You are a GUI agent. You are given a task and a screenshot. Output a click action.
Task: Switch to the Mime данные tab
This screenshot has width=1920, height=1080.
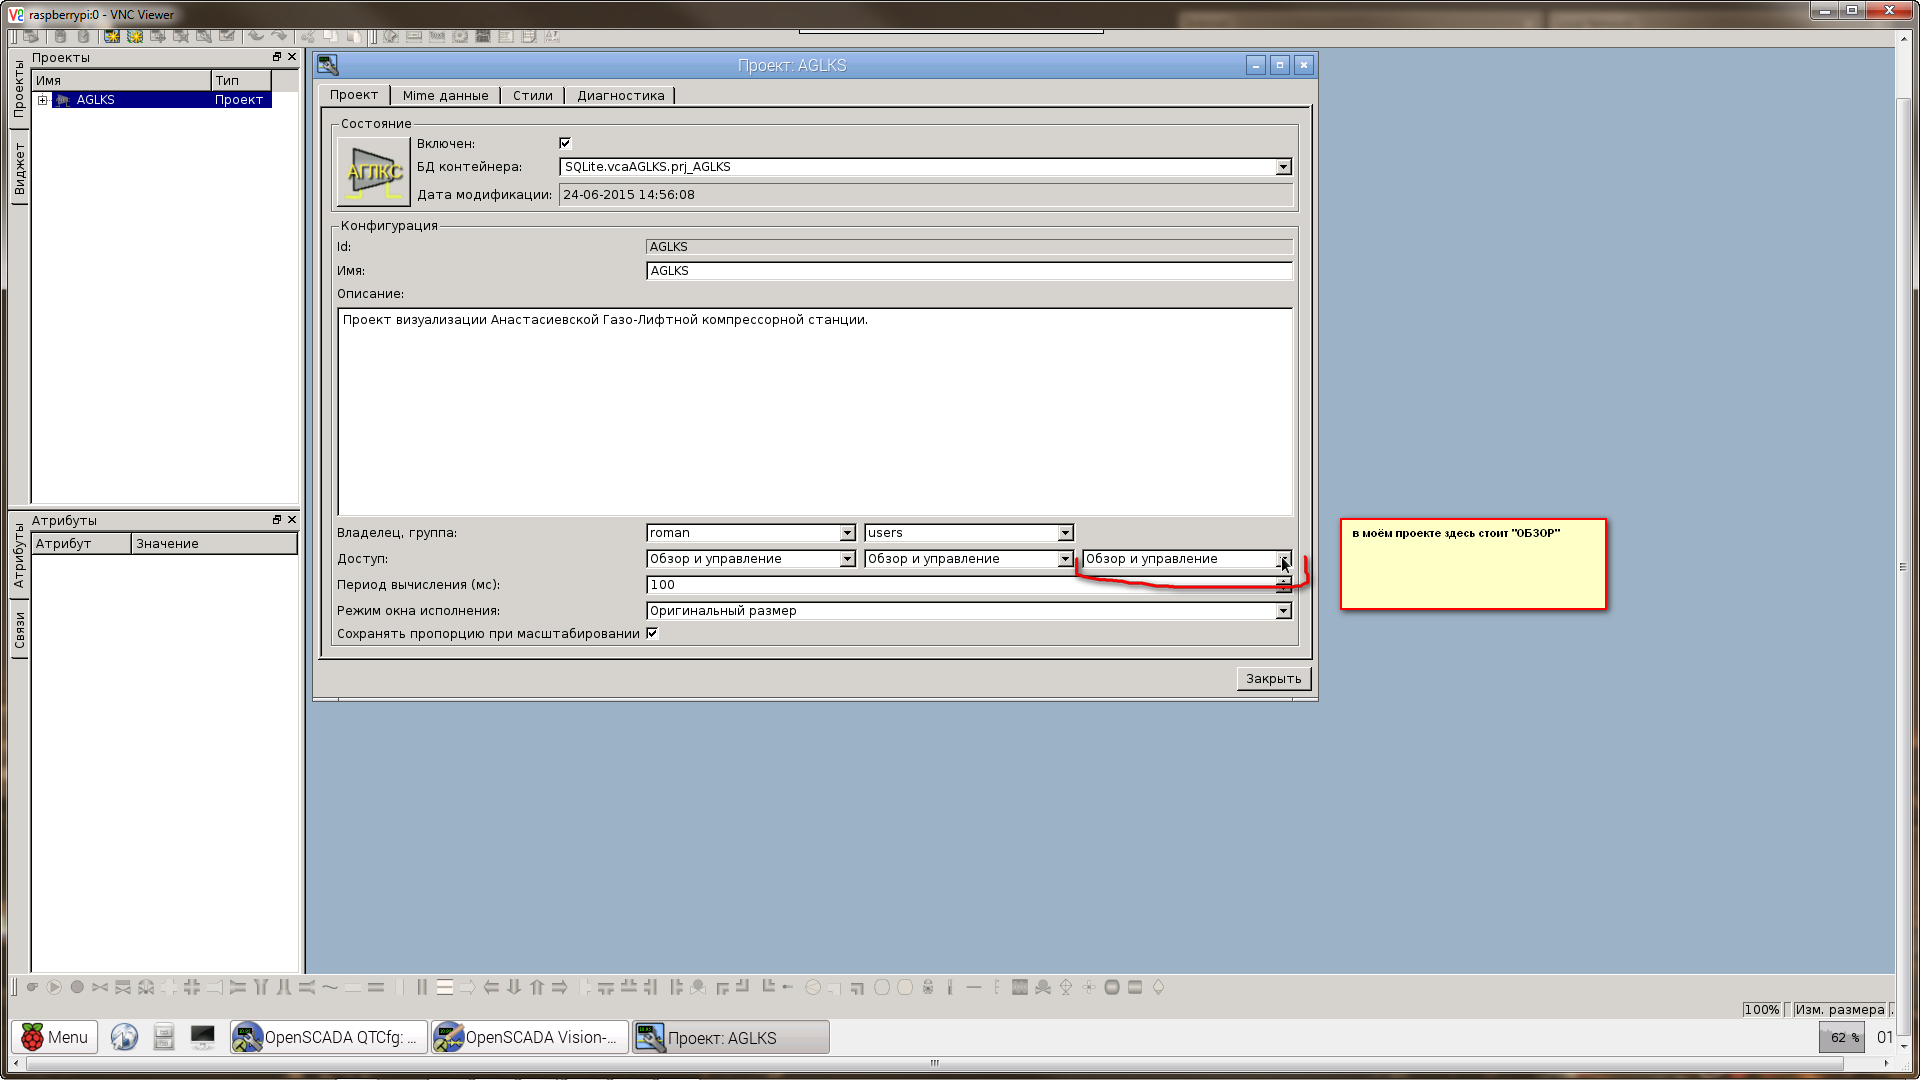tap(445, 96)
